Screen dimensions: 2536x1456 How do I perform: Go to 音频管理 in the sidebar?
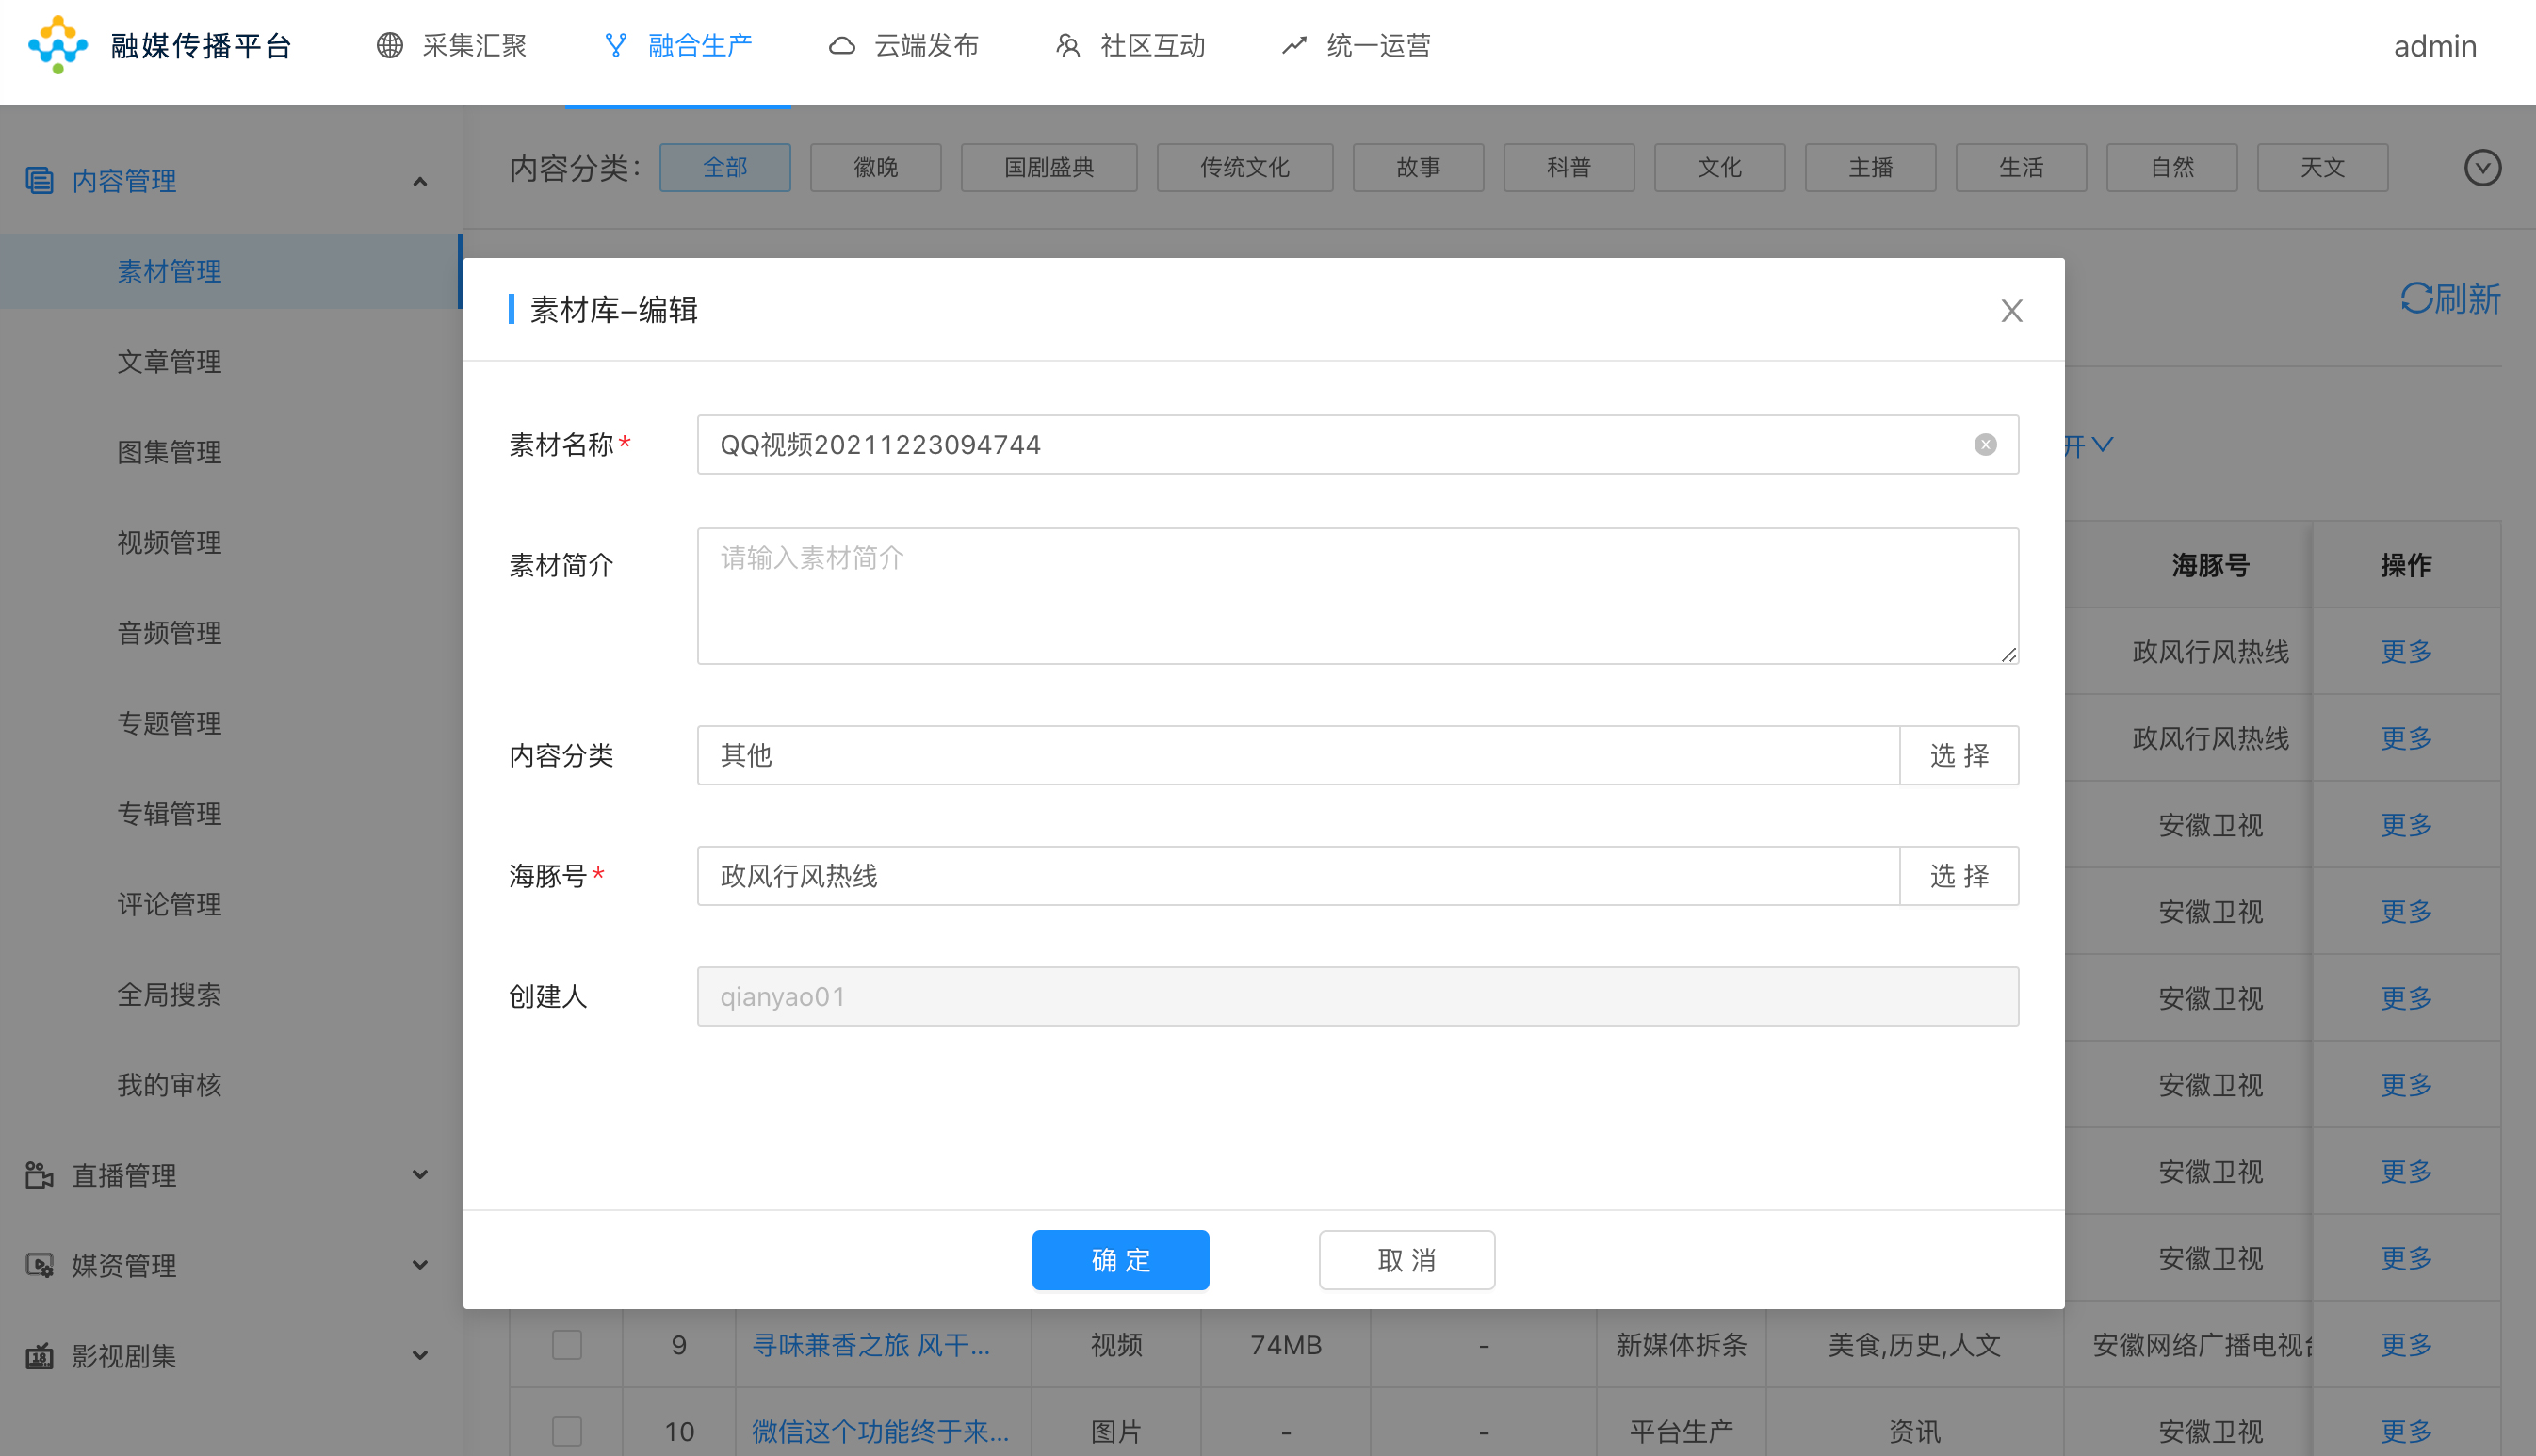click(169, 633)
